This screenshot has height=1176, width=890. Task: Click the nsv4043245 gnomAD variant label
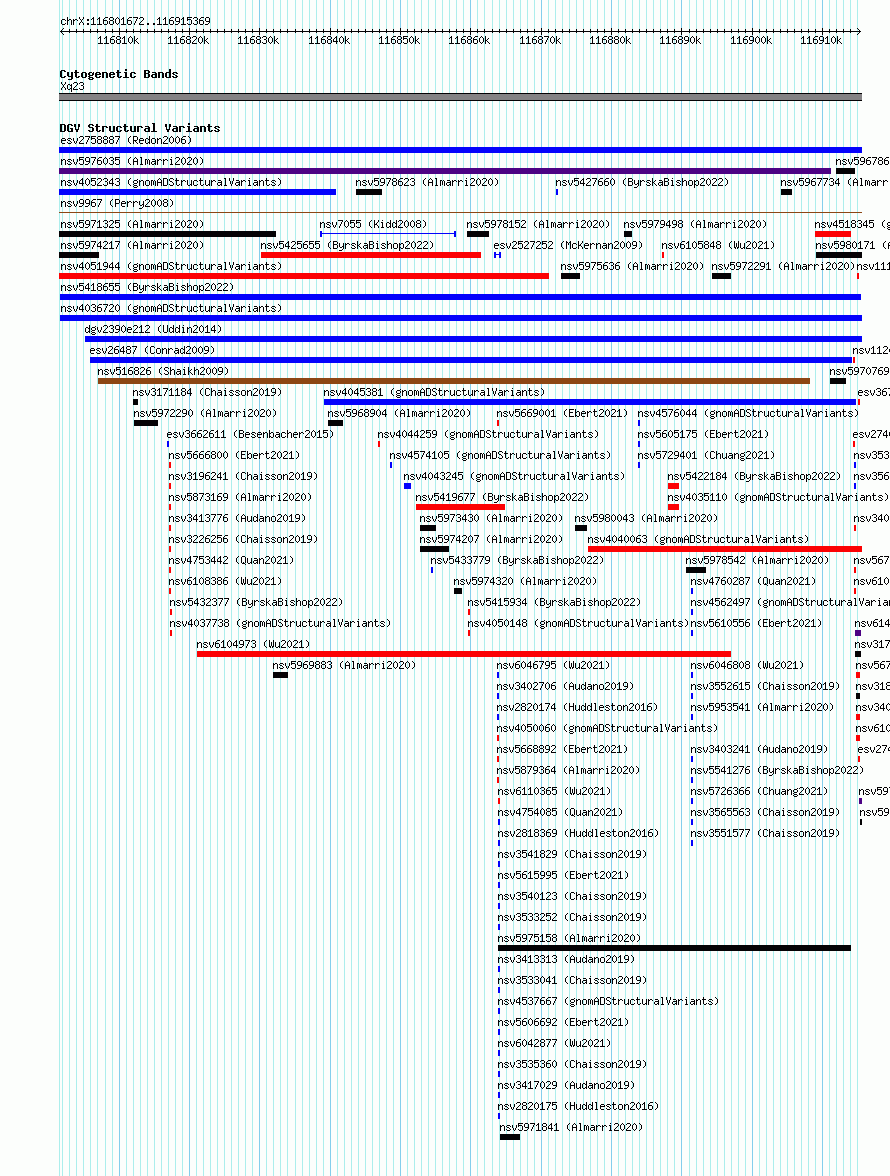(514, 476)
